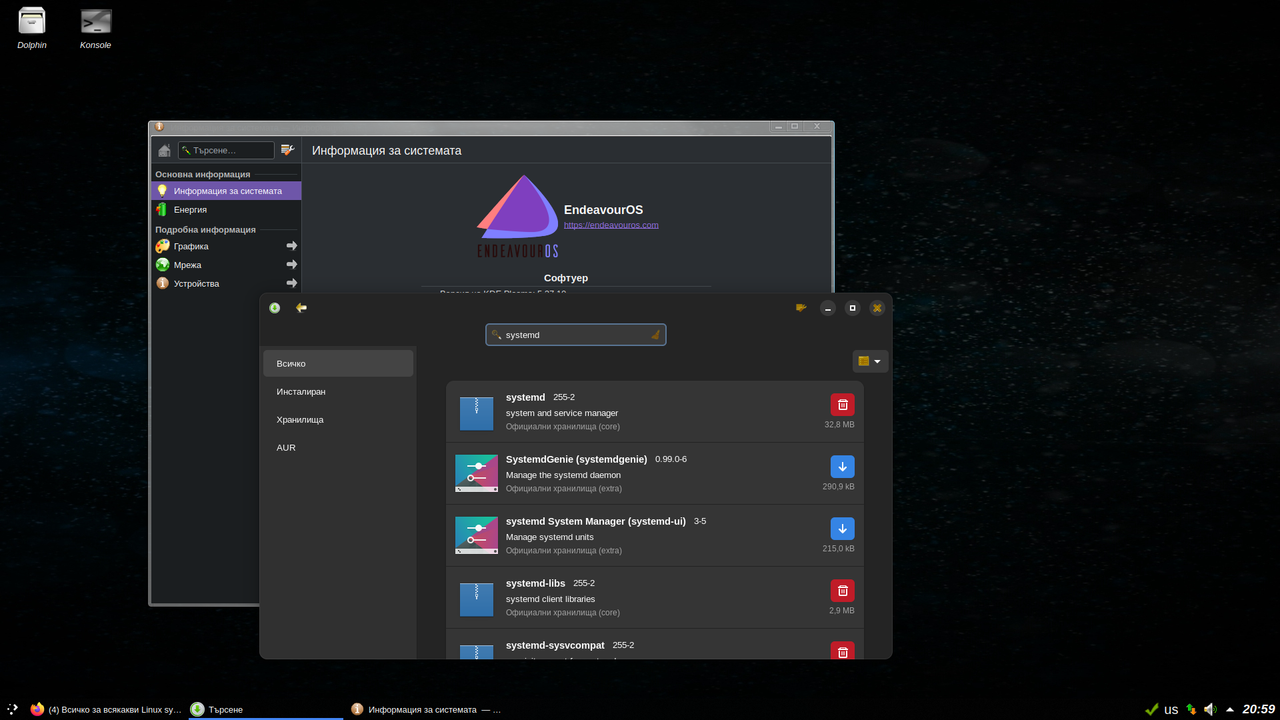Switch to Информация за системата taskbar entry
Viewport: 1280px width, 720px height.
(x=427, y=709)
